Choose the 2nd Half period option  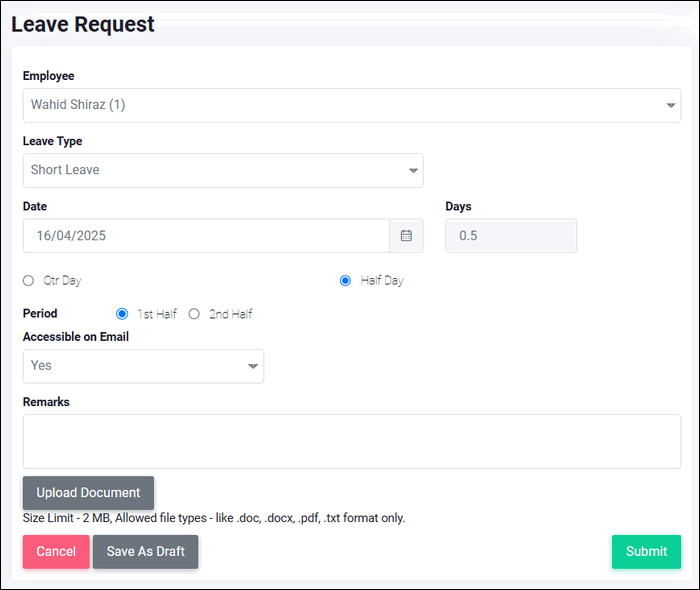click(x=194, y=314)
